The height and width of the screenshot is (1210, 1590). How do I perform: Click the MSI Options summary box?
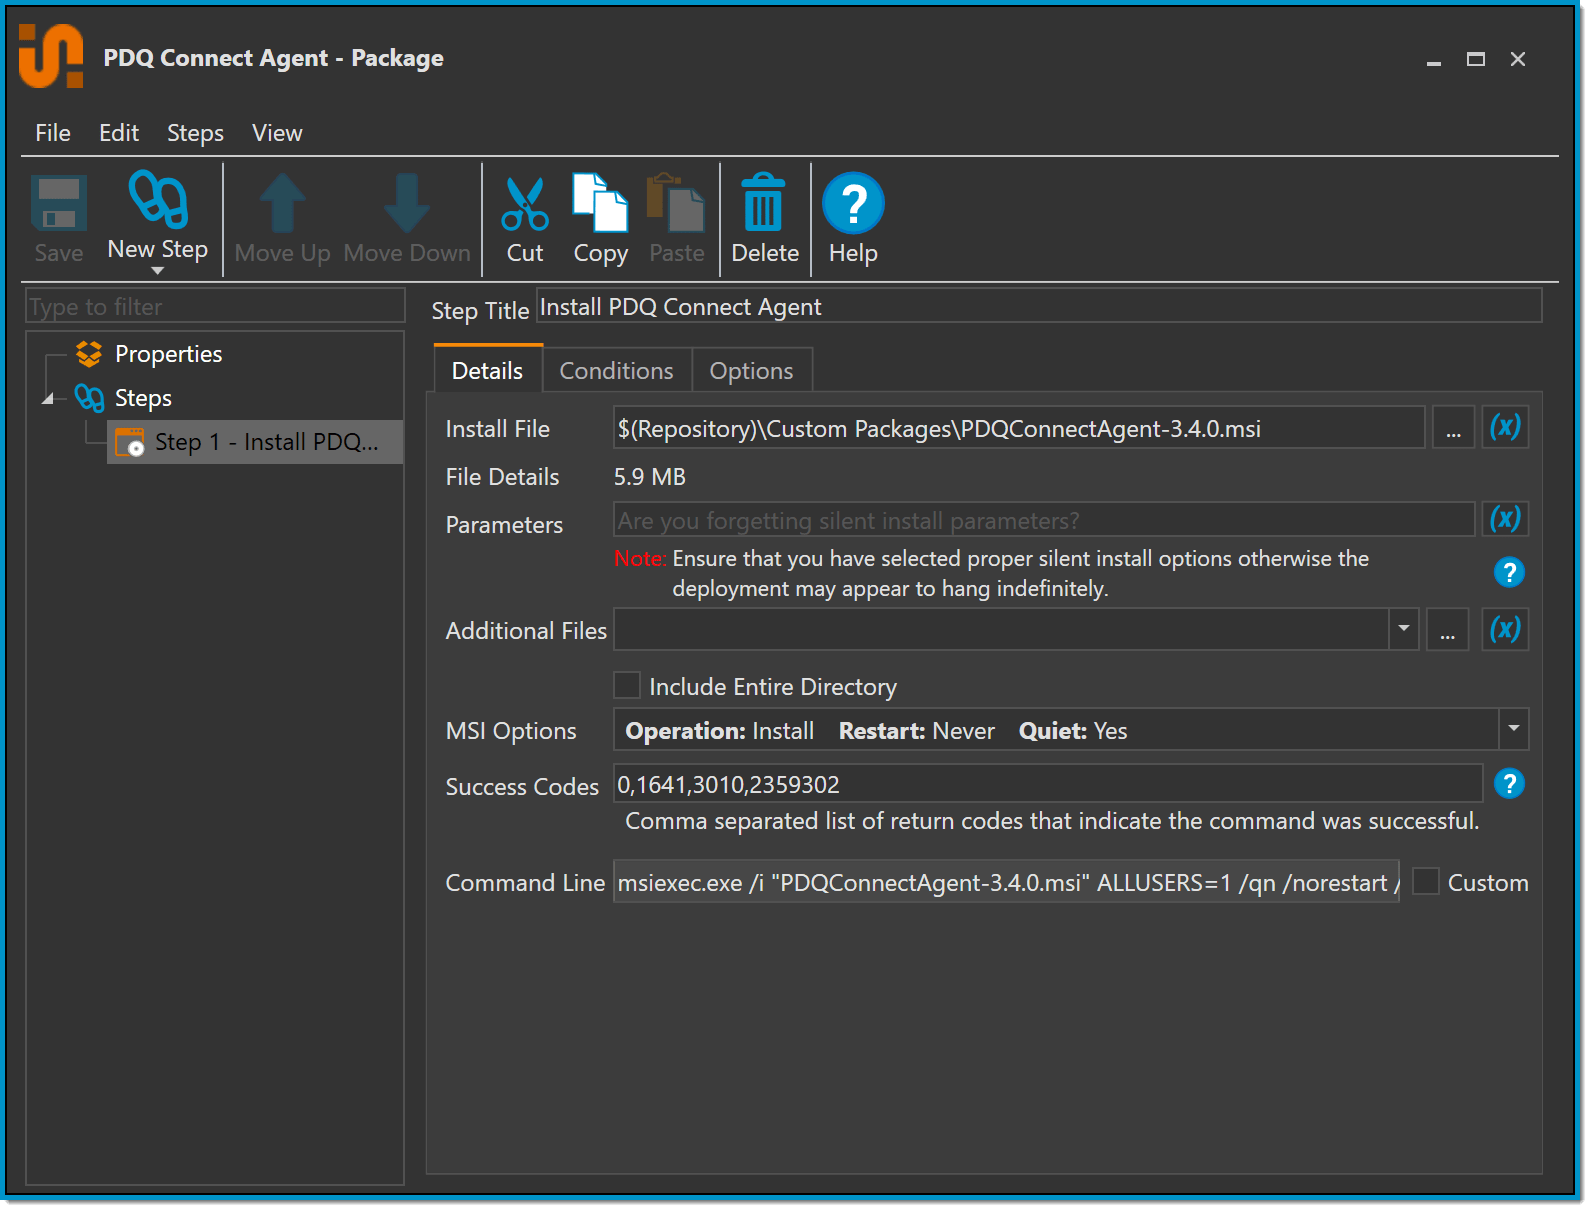click(1056, 729)
